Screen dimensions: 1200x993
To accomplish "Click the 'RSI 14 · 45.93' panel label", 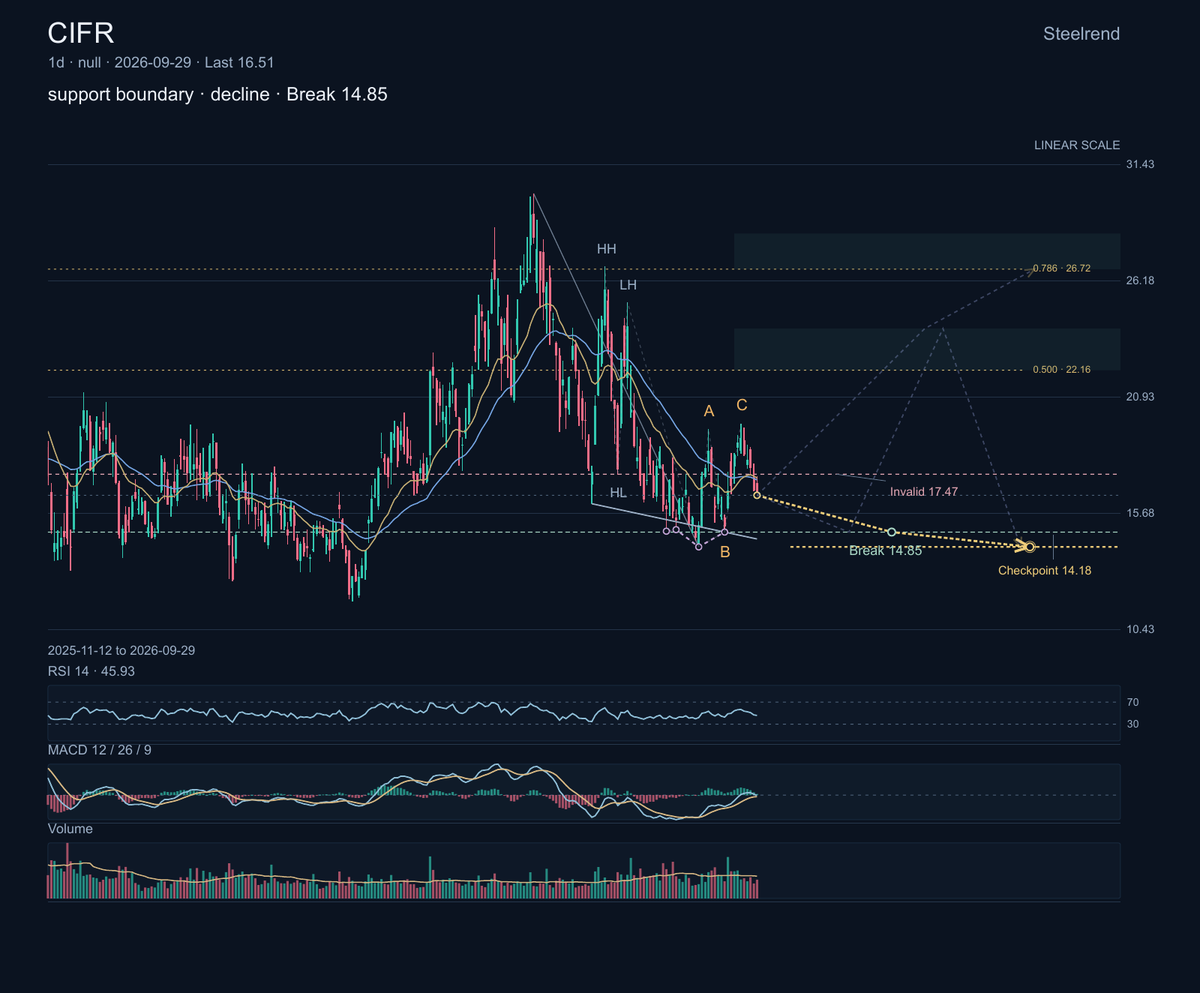I will click(x=91, y=671).
